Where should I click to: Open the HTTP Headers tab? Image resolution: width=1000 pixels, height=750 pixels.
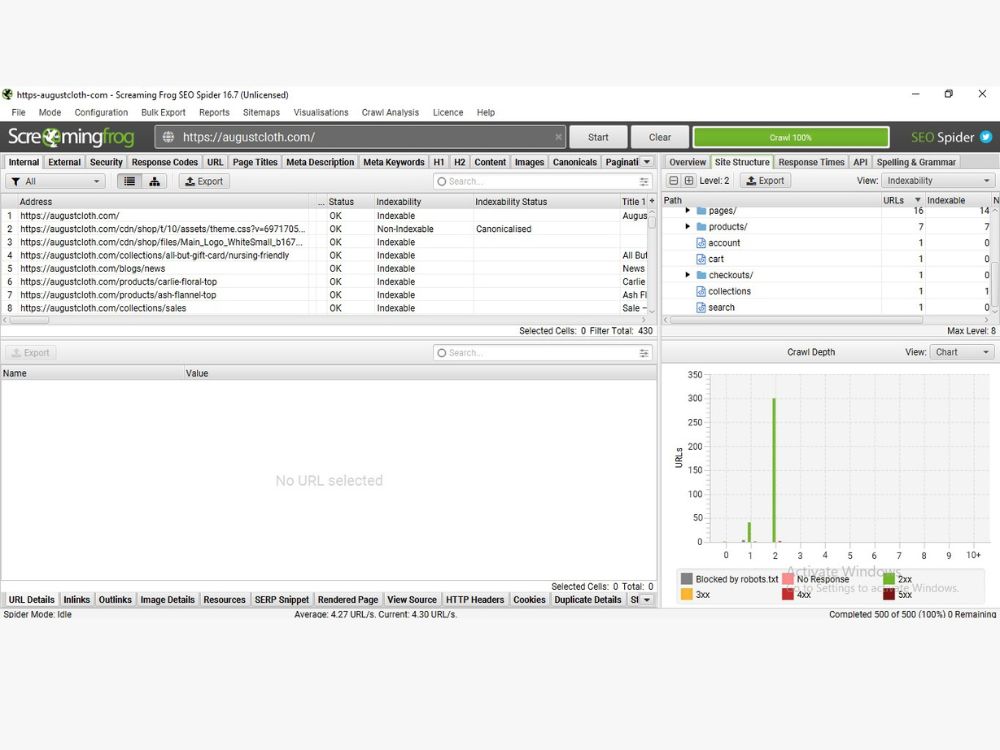tap(475, 599)
